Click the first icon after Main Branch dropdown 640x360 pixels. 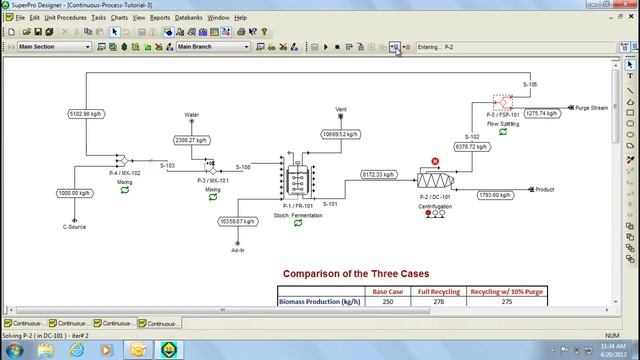pyautogui.click(x=260, y=47)
